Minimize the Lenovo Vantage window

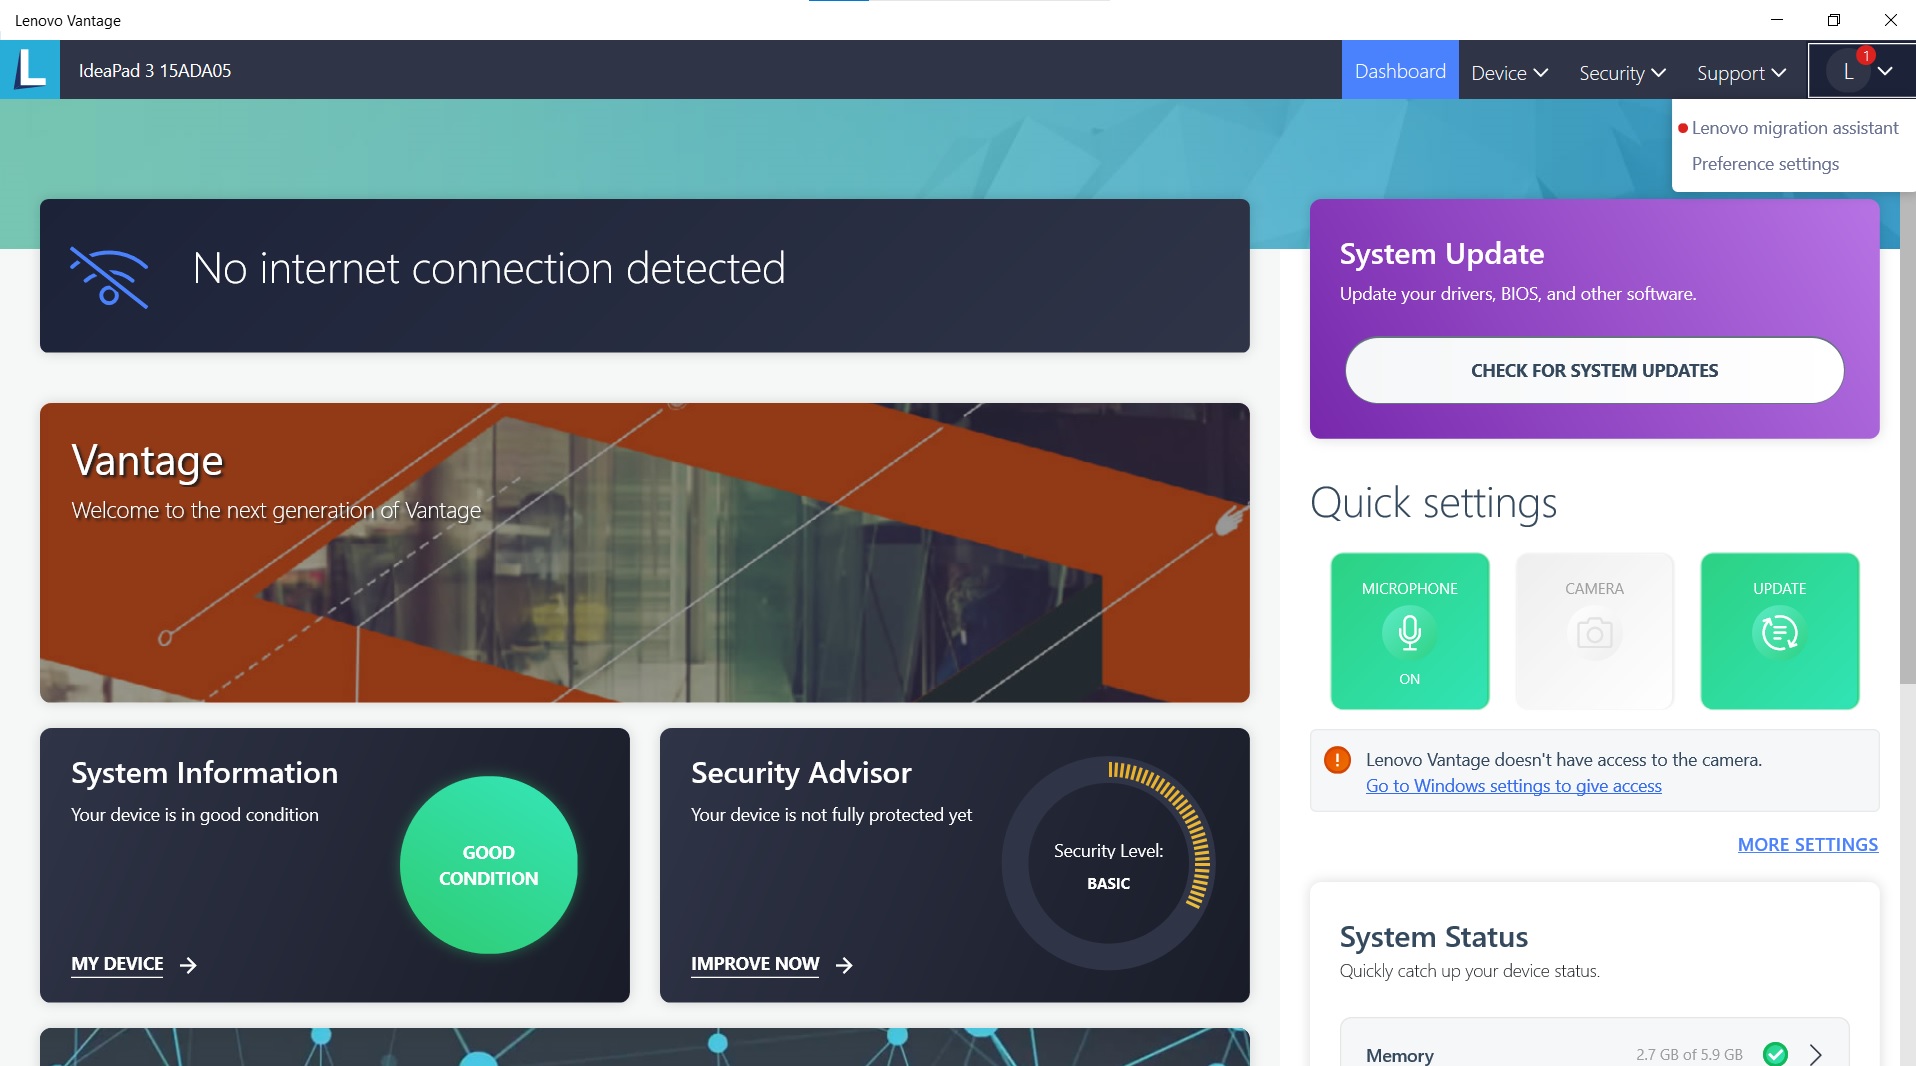coord(1777,20)
